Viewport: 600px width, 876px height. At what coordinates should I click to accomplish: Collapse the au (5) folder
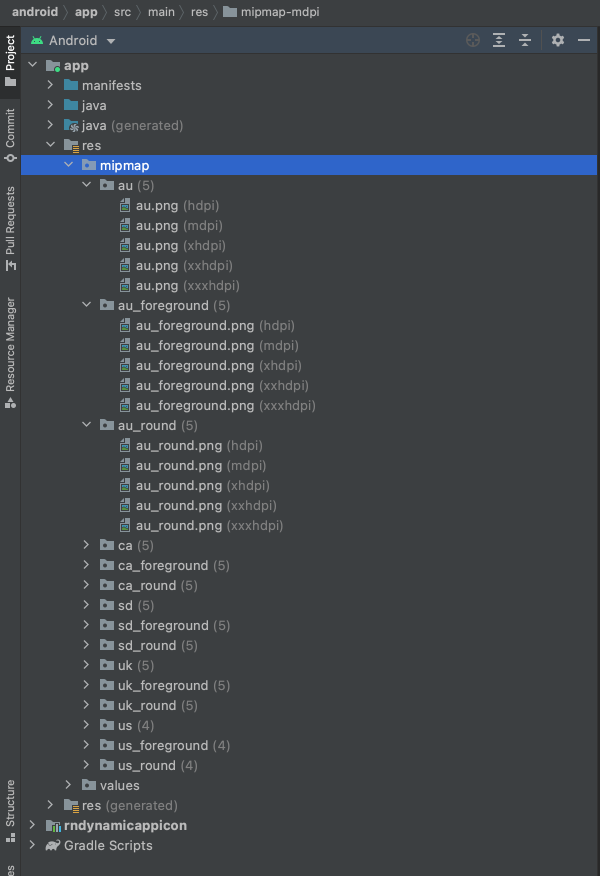coord(87,185)
